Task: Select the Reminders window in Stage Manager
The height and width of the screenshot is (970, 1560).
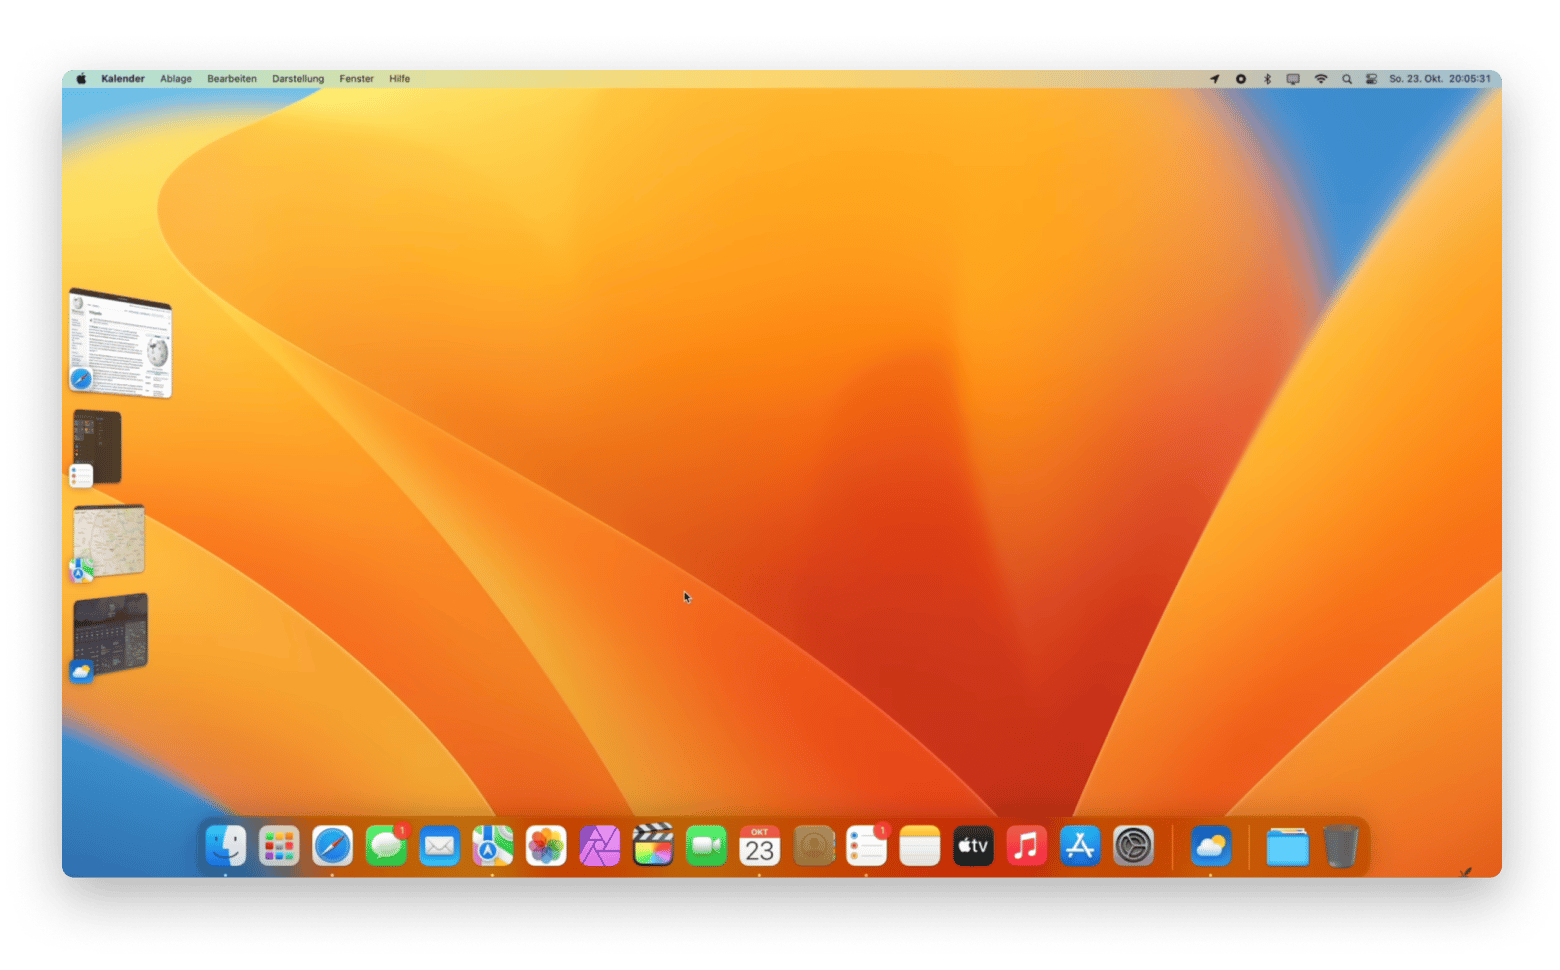Action: click(x=97, y=447)
